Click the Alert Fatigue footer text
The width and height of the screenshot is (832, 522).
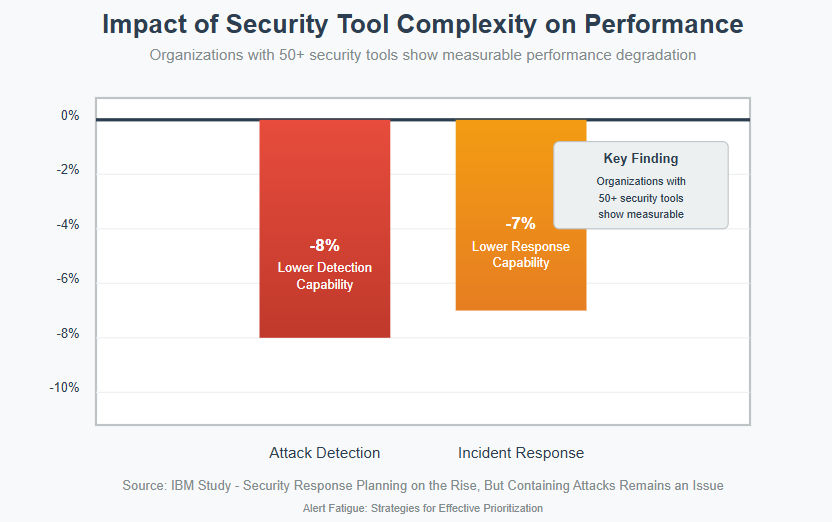[x=423, y=508]
